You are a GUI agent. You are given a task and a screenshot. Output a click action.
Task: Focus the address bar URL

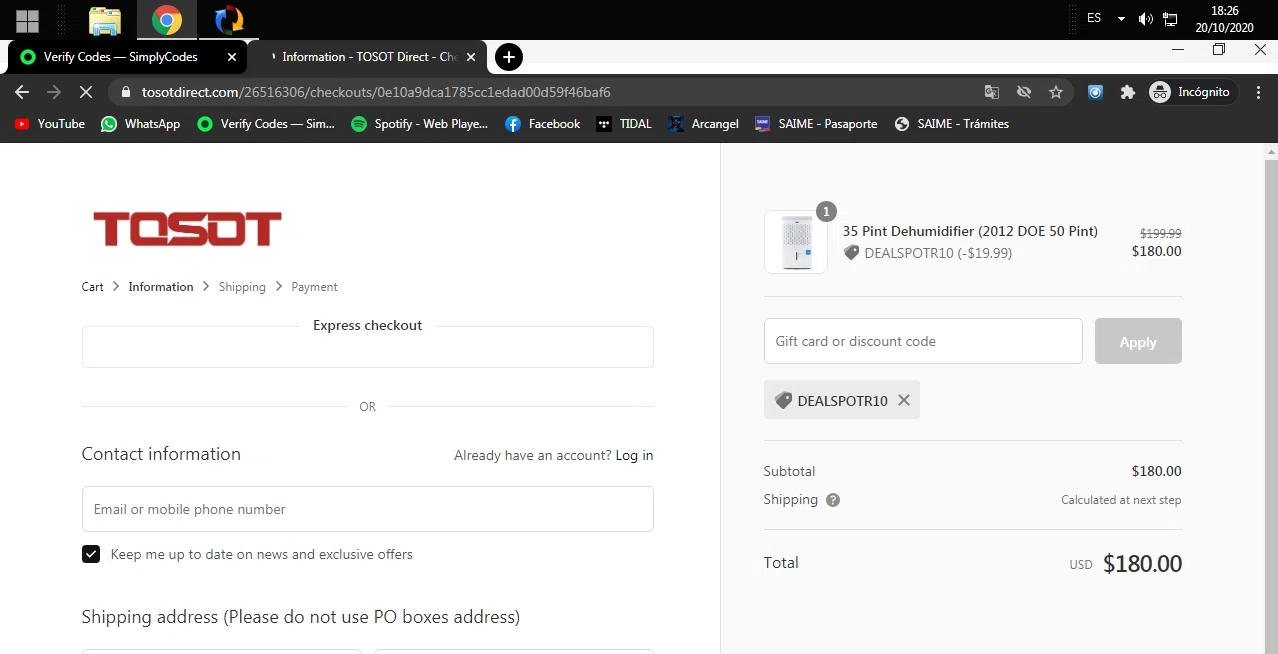tap(376, 92)
